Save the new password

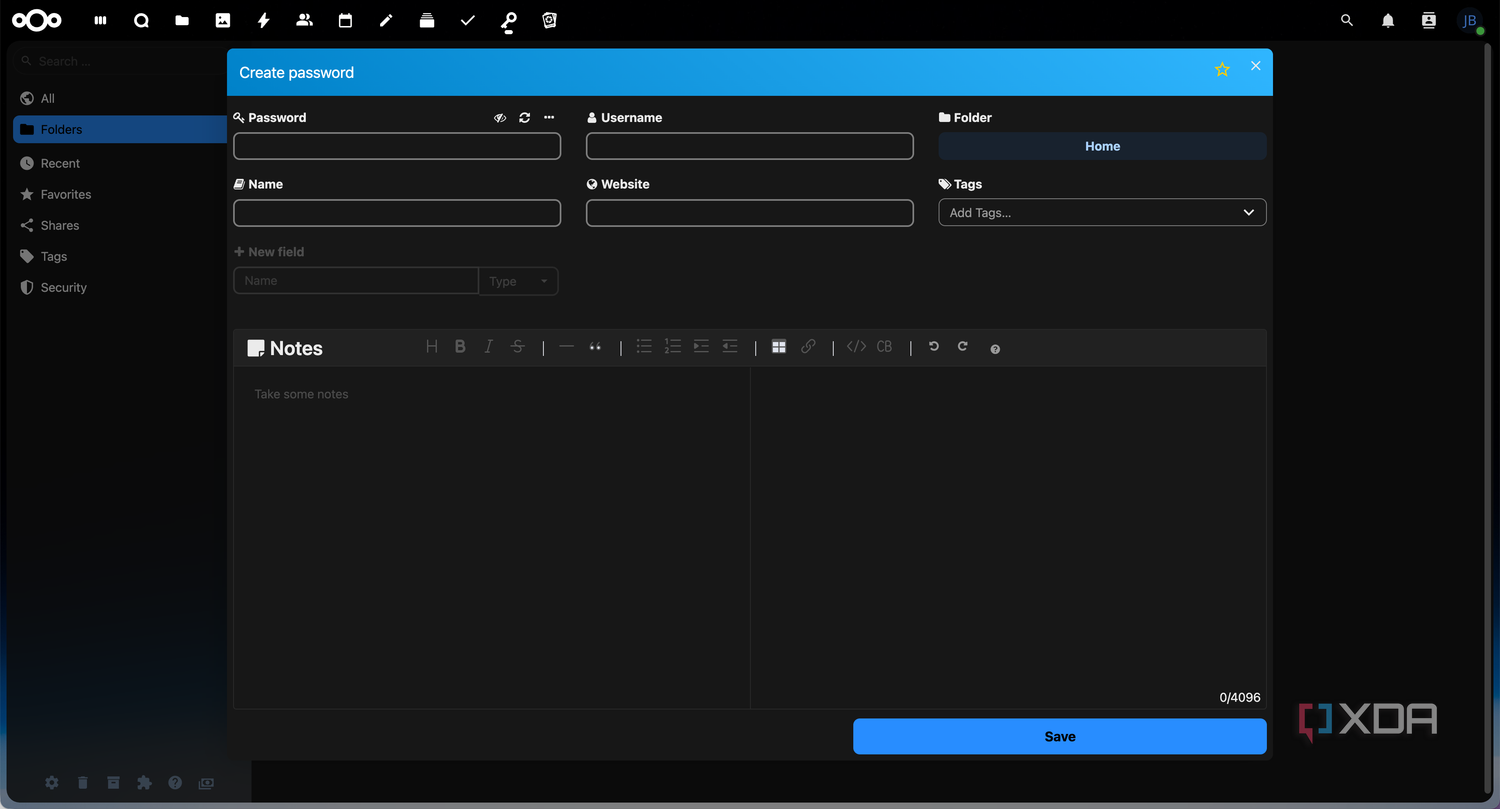point(1060,736)
